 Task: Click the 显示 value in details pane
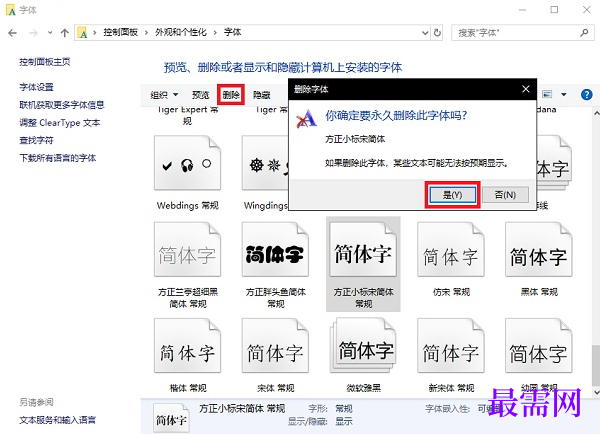(344, 421)
